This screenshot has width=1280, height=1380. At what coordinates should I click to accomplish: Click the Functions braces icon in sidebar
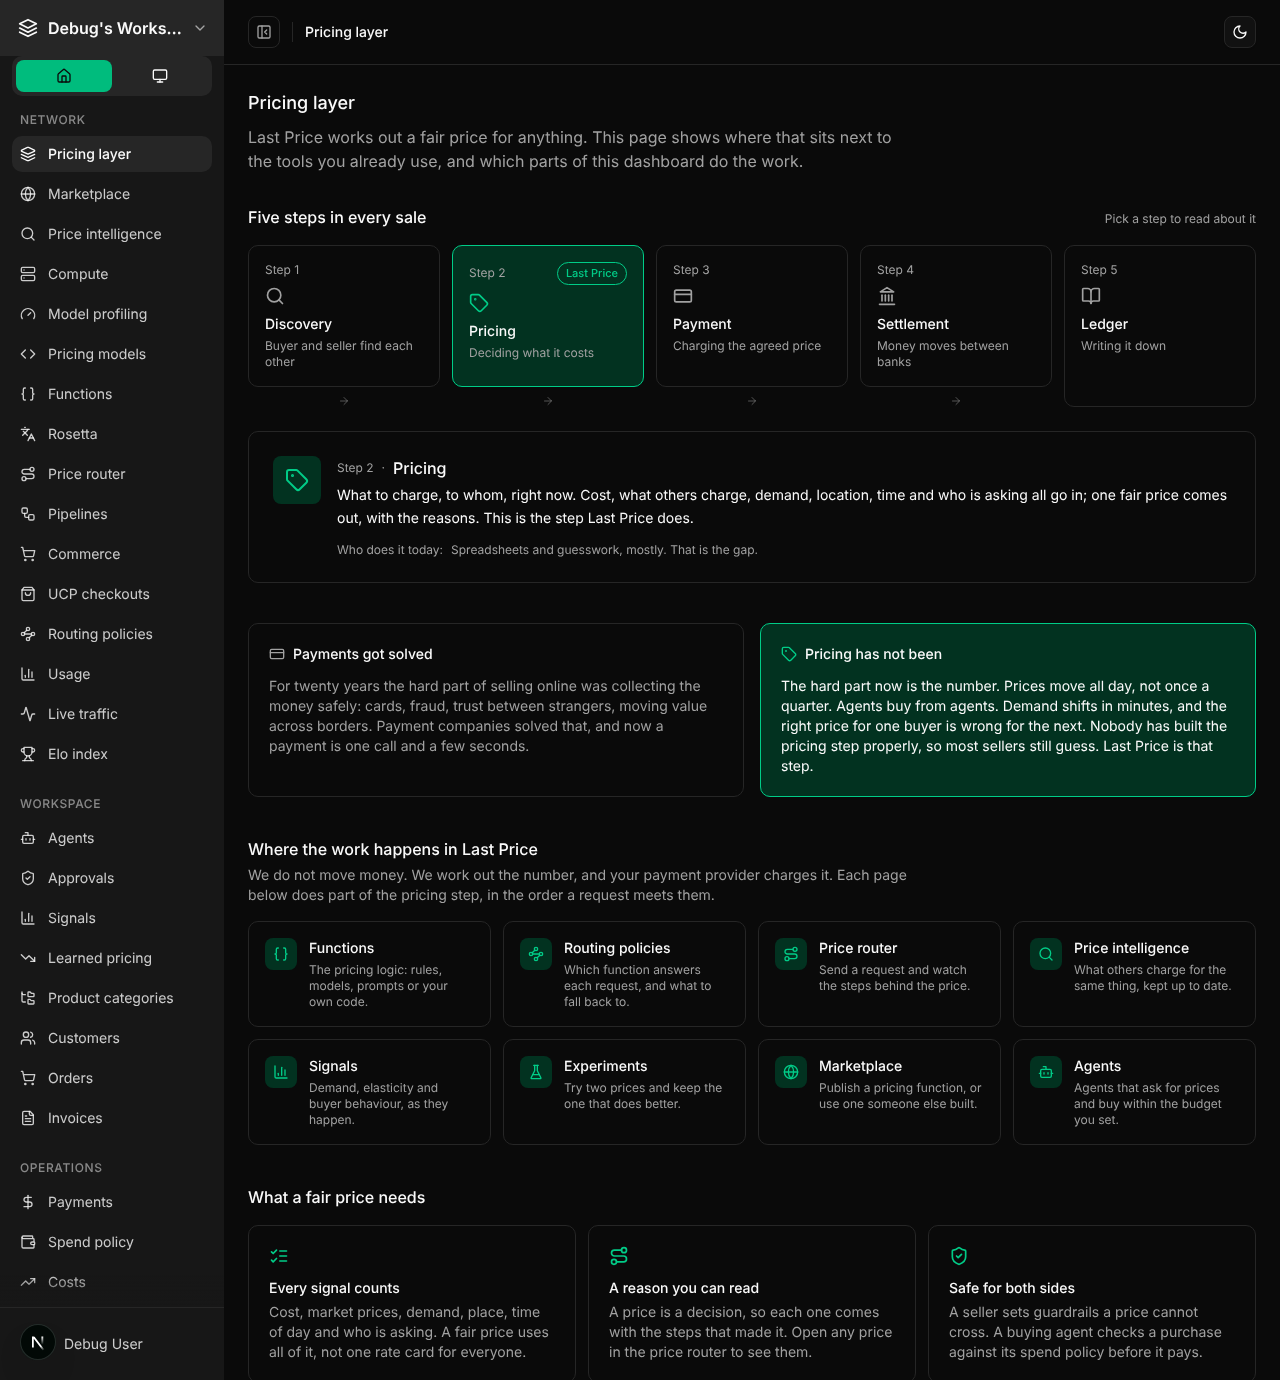pyautogui.click(x=28, y=394)
